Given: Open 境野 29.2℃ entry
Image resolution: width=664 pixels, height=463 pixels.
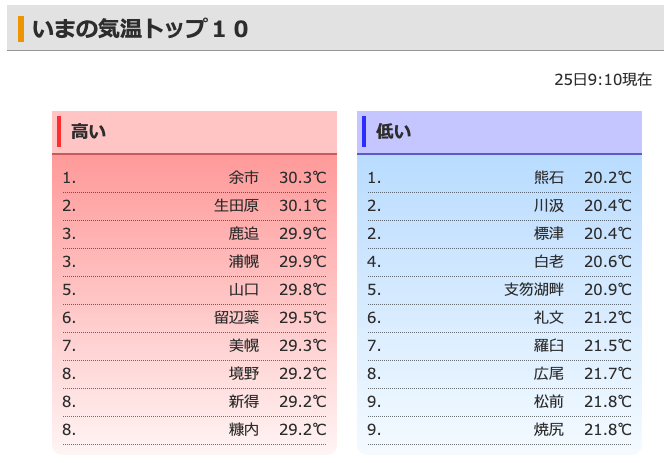Looking at the screenshot, I should (194, 374).
